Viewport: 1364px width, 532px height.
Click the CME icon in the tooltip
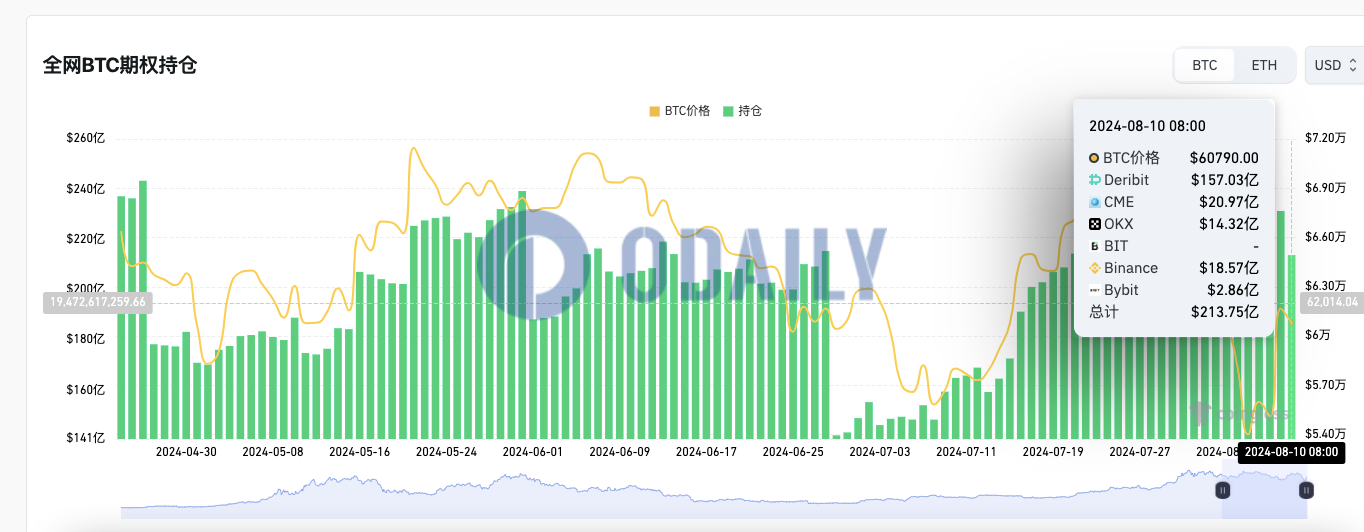point(1094,202)
